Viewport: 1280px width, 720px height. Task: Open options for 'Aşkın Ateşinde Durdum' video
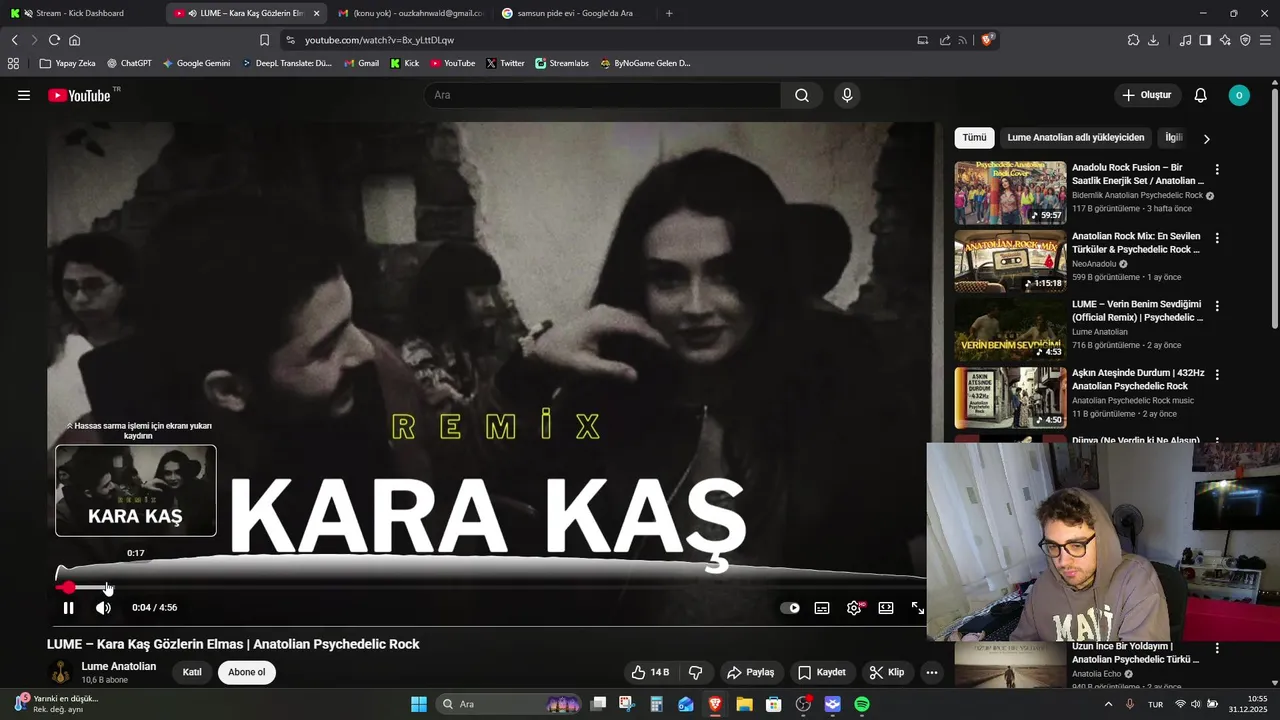(x=1217, y=374)
